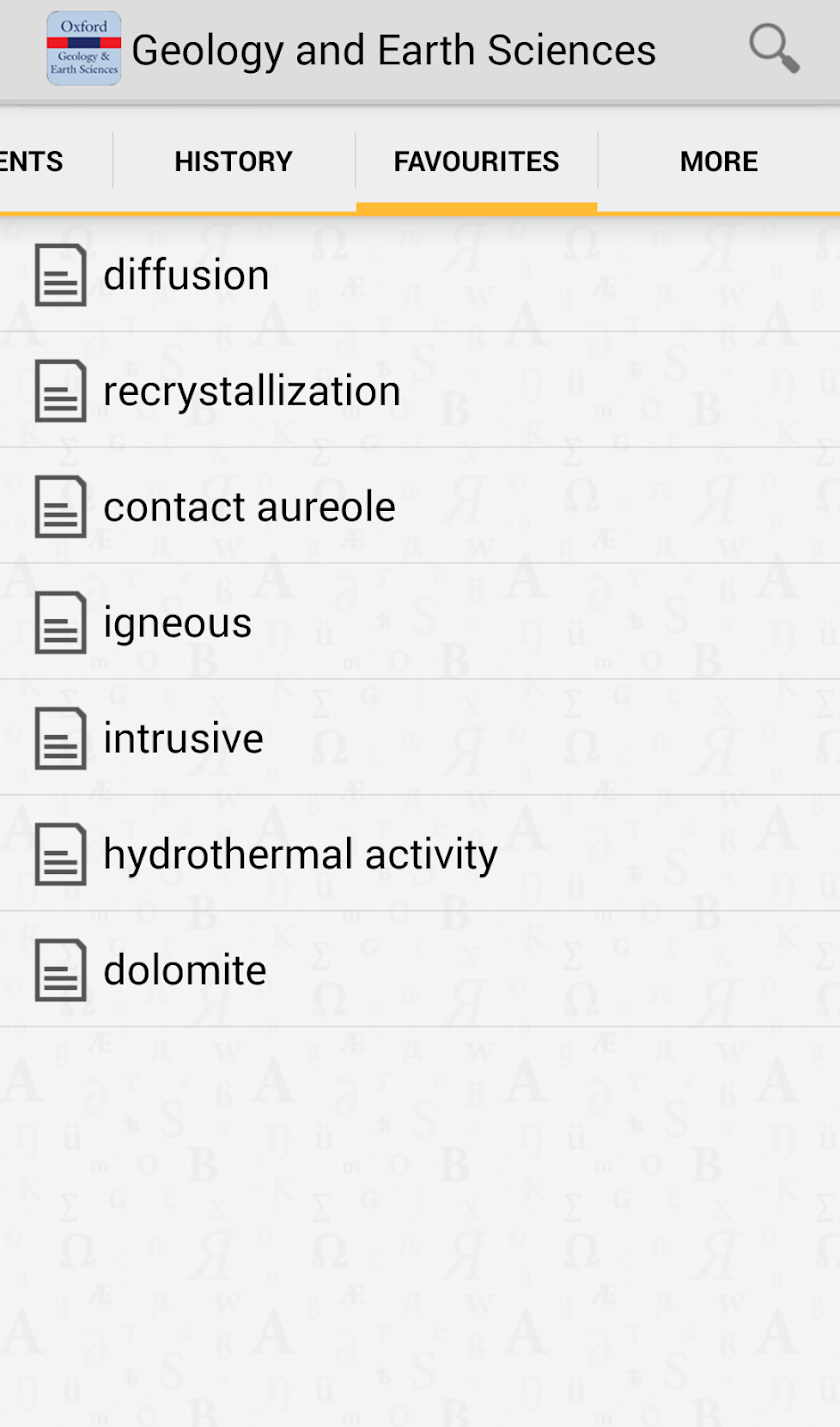Screen dimensions: 840x1427
Task: Open the recrystallization favourite
Action: [252, 391]
